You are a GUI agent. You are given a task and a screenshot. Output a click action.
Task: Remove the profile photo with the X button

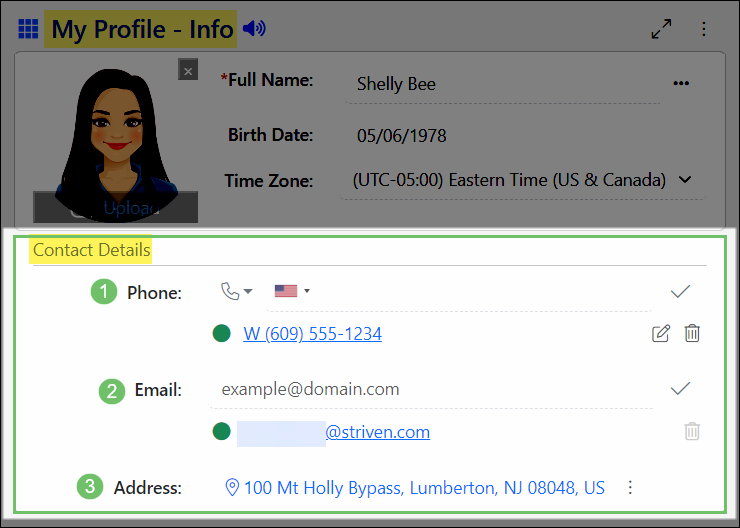pyautogui.click(x=188, y=69)
